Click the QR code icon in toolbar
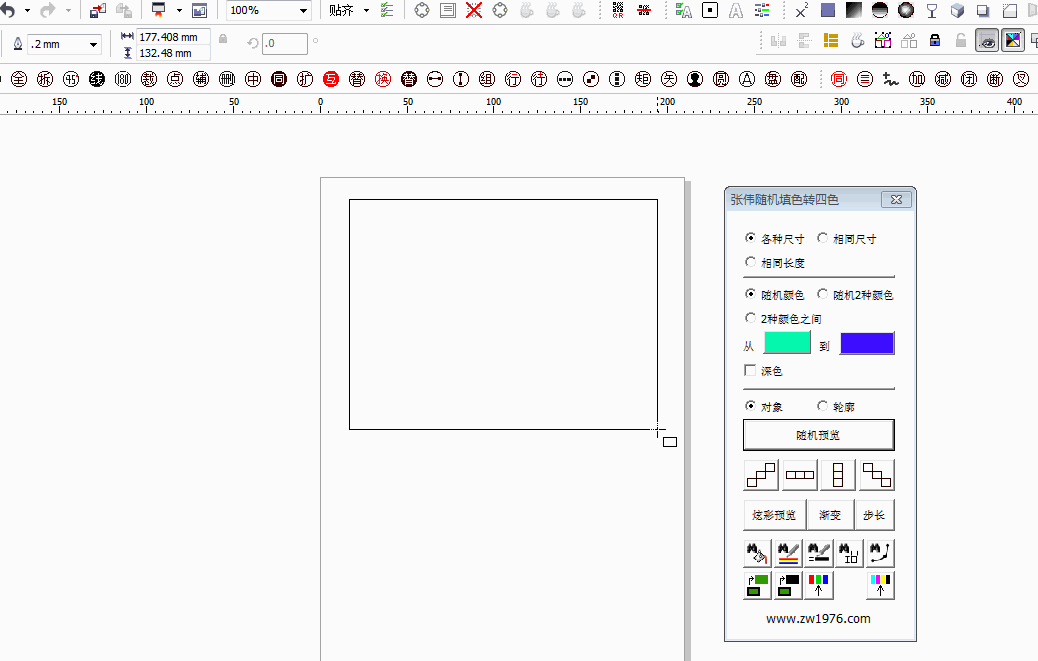 [x=619, y=11]
